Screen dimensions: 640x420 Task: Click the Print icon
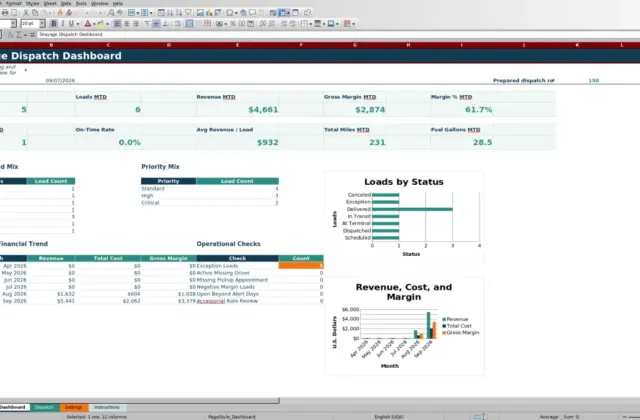[5, 13]
